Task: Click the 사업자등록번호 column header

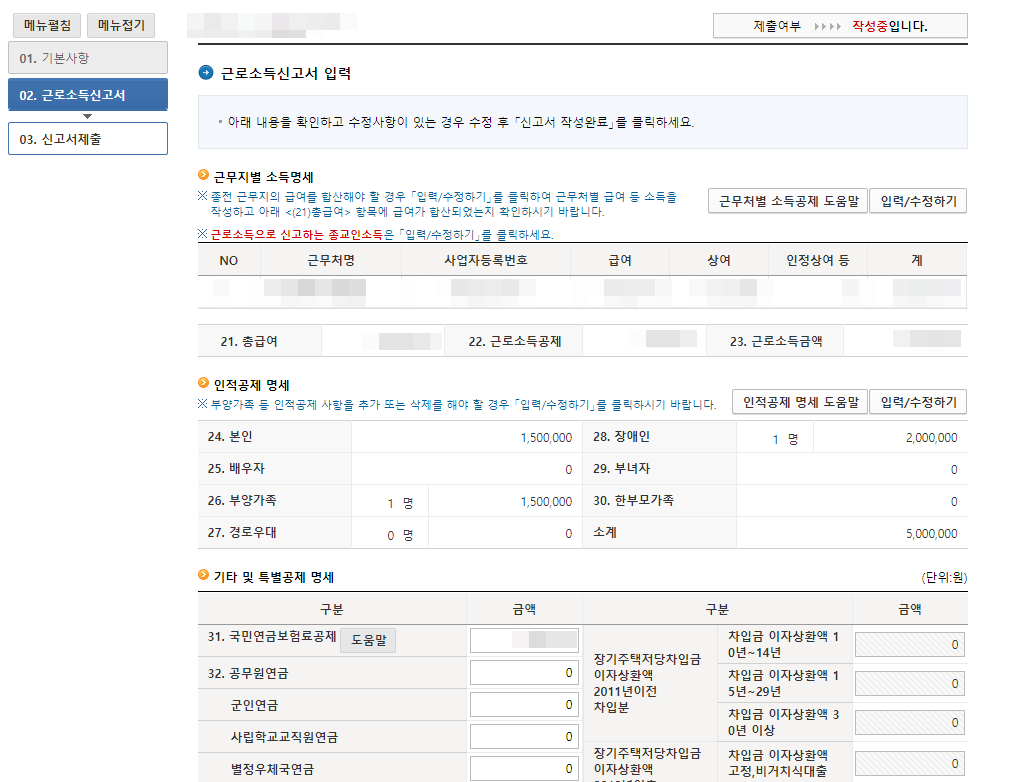Action: pyautogui.click(x=486, y=260)
